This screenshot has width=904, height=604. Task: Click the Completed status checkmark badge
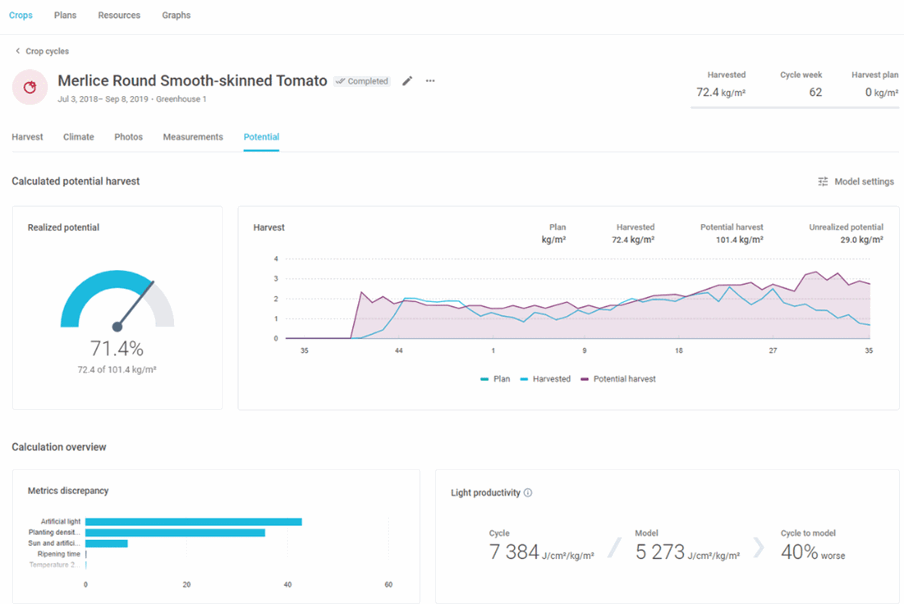tap(362, 81)
